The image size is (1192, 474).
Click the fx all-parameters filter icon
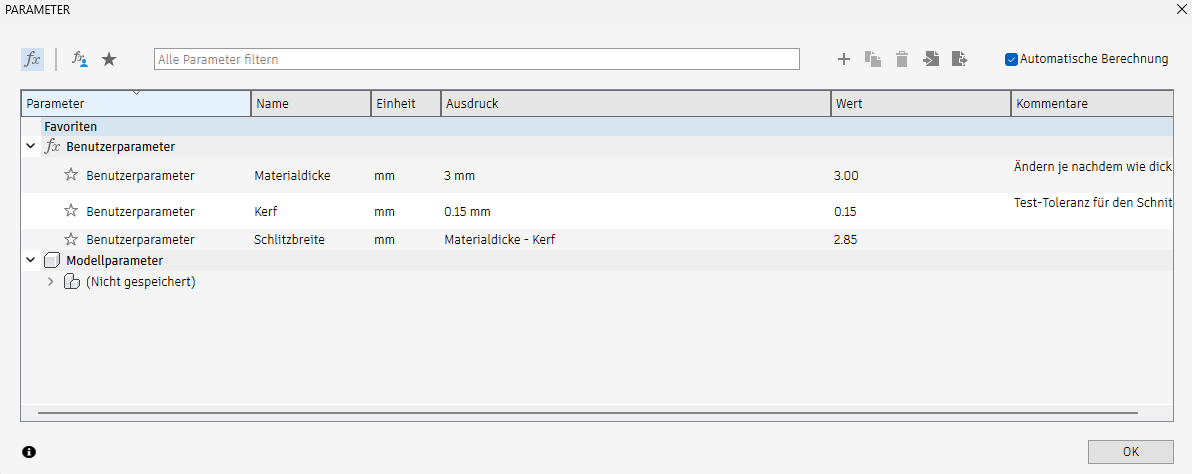tap(32, 59)
